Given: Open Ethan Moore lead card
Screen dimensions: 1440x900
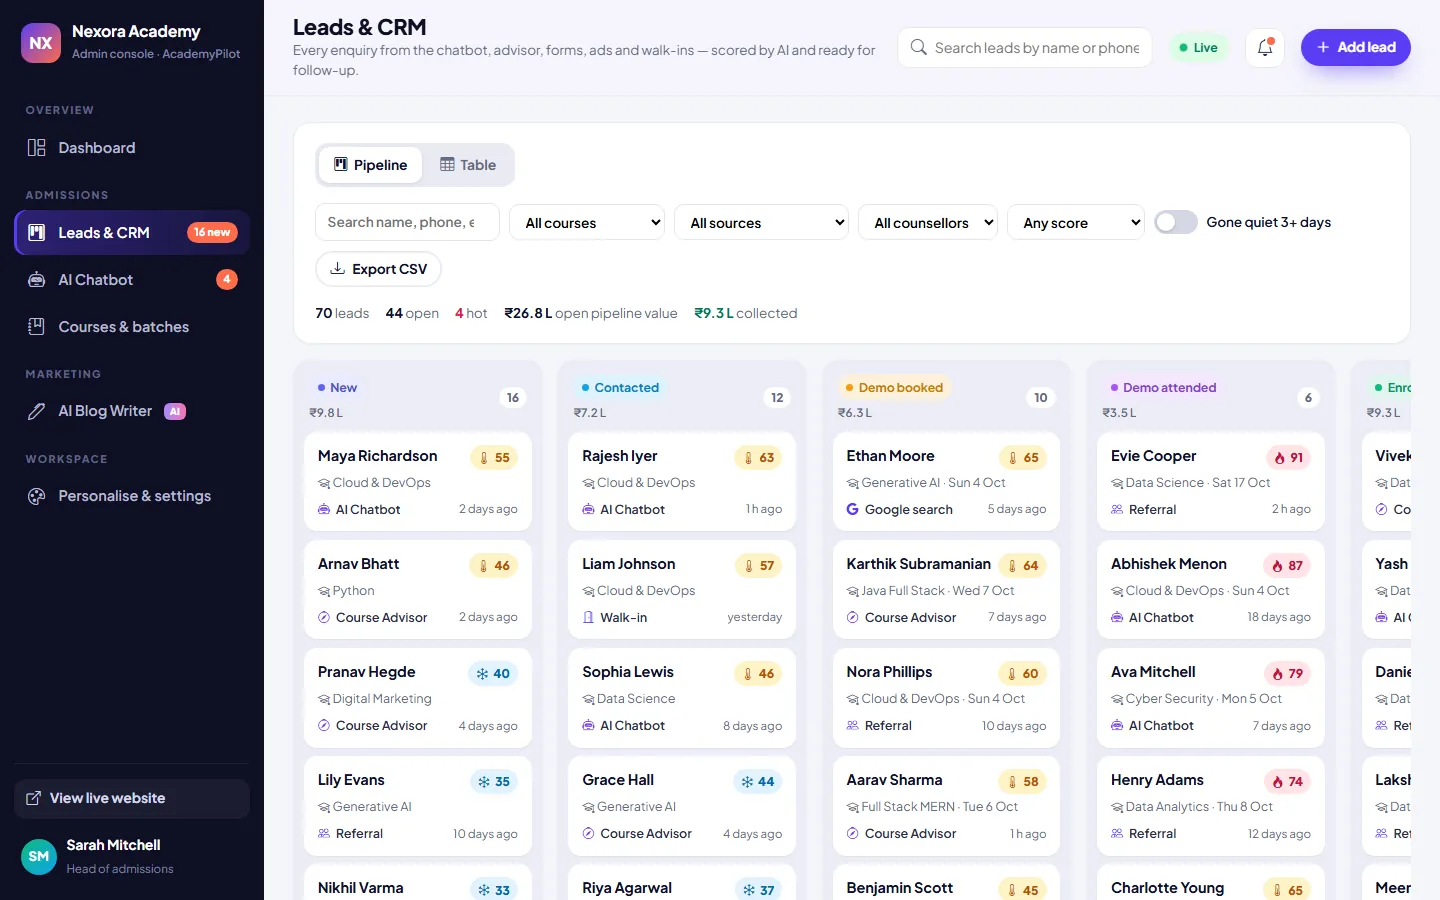Looking at the screenshot, I should tap(946, 482).
